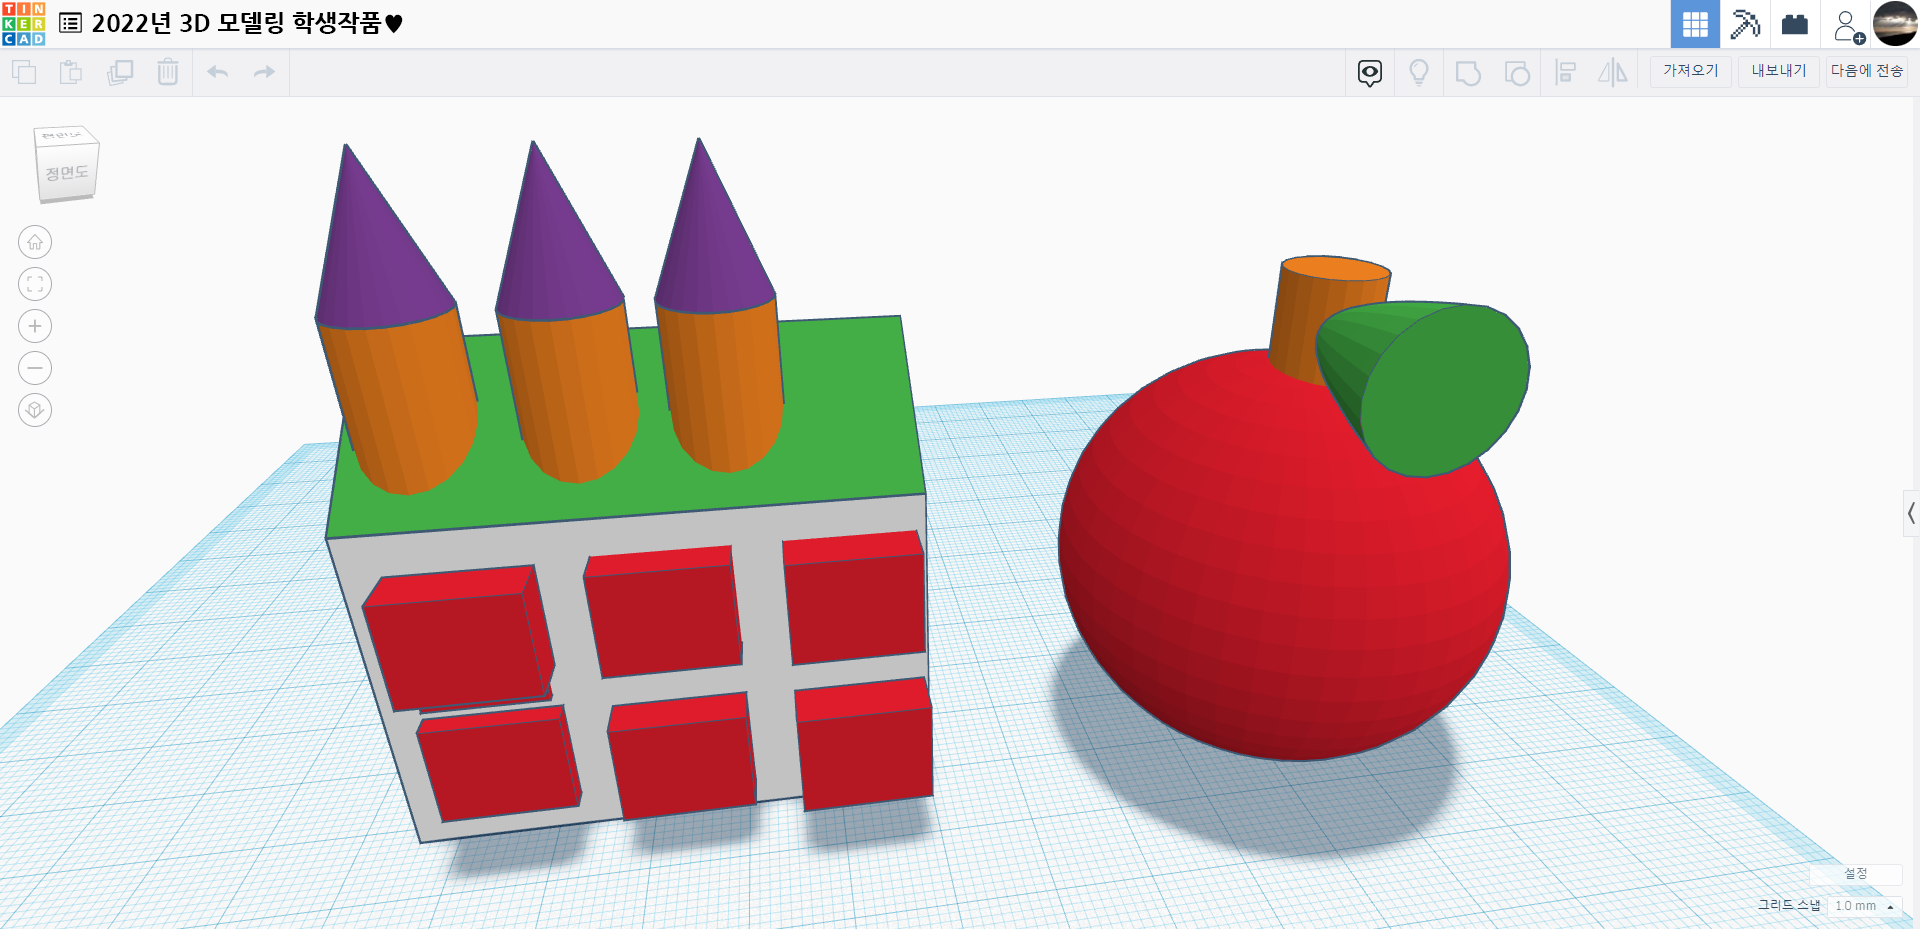Switch to 3D design grid view
Screen dimensions: 1920x929
tap(1695, 24)
